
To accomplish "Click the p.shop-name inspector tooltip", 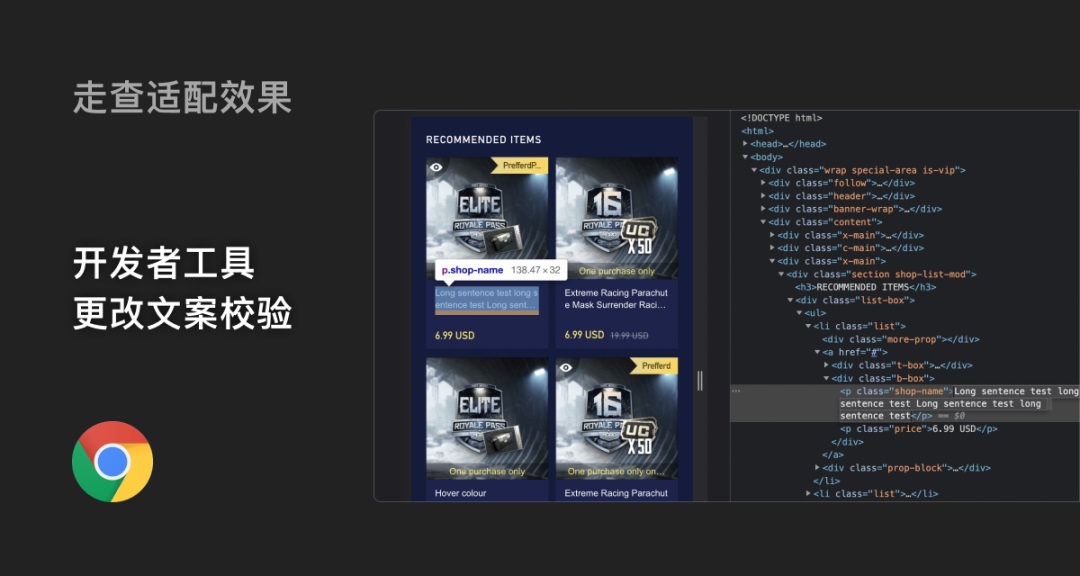I will (501, 270).
